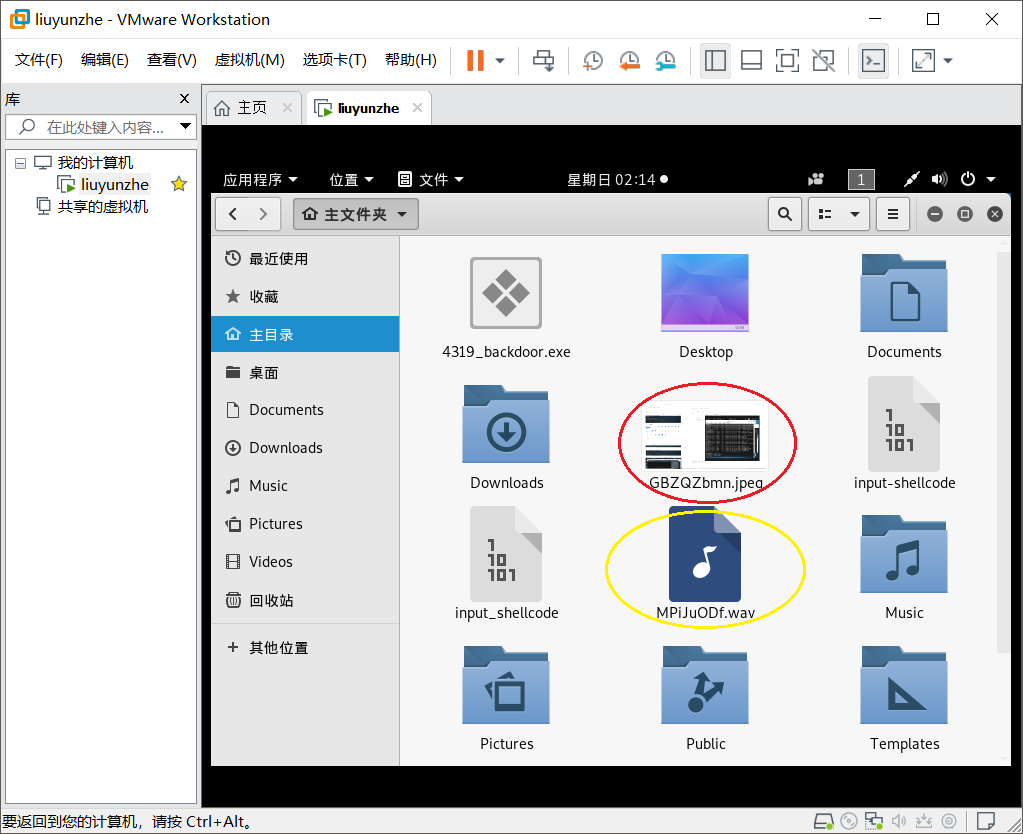Switch to the 主页 tab
Screen dimensions: 1023x834
(252, 108)
